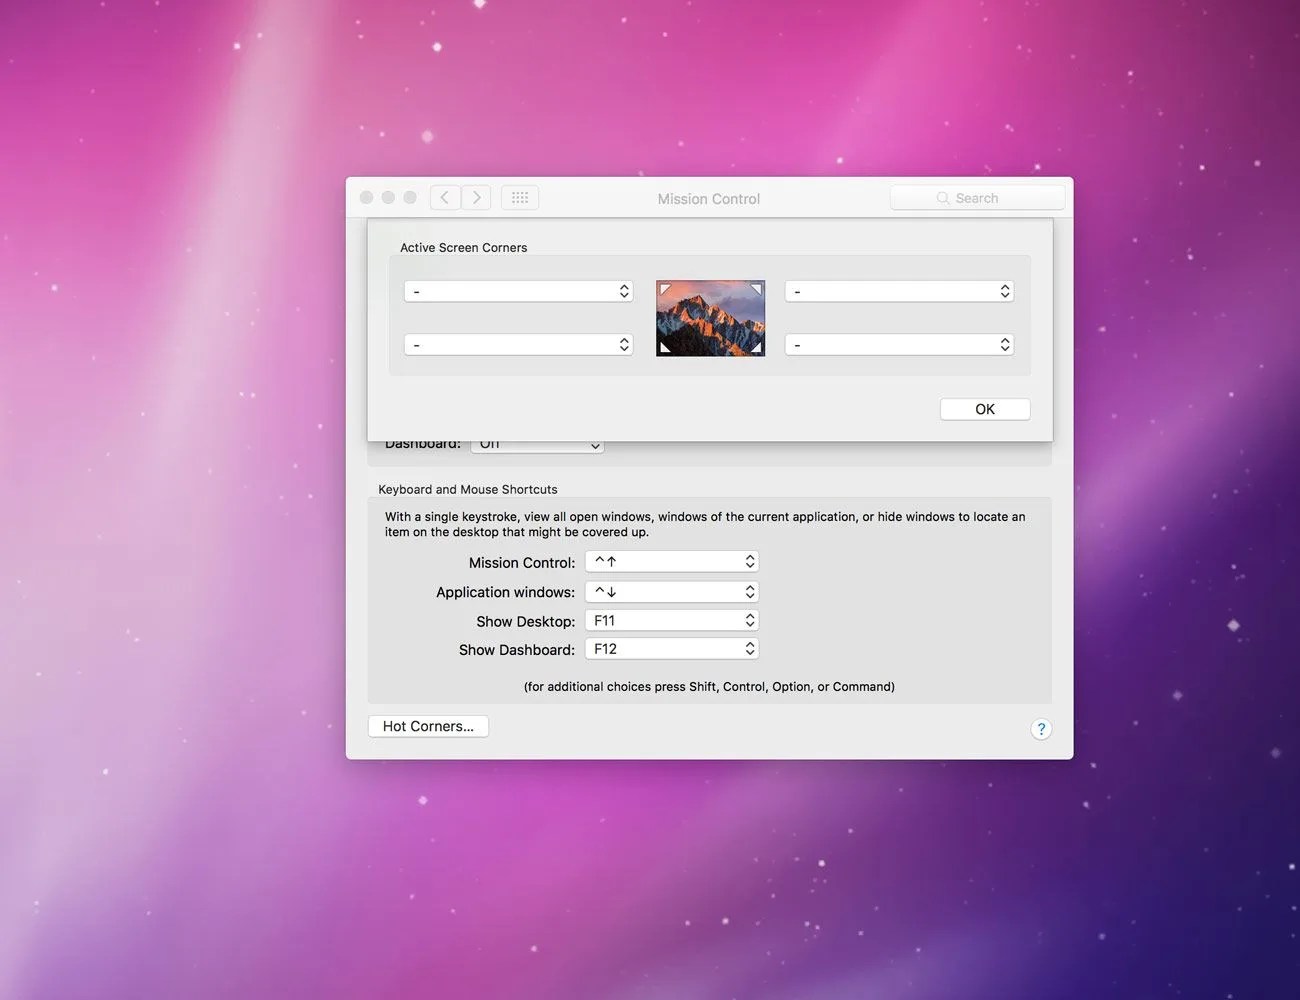Click the 'for additional choices press Shift' note
This screenshot has height=1000, width=1300.
(x=709, y=687)
